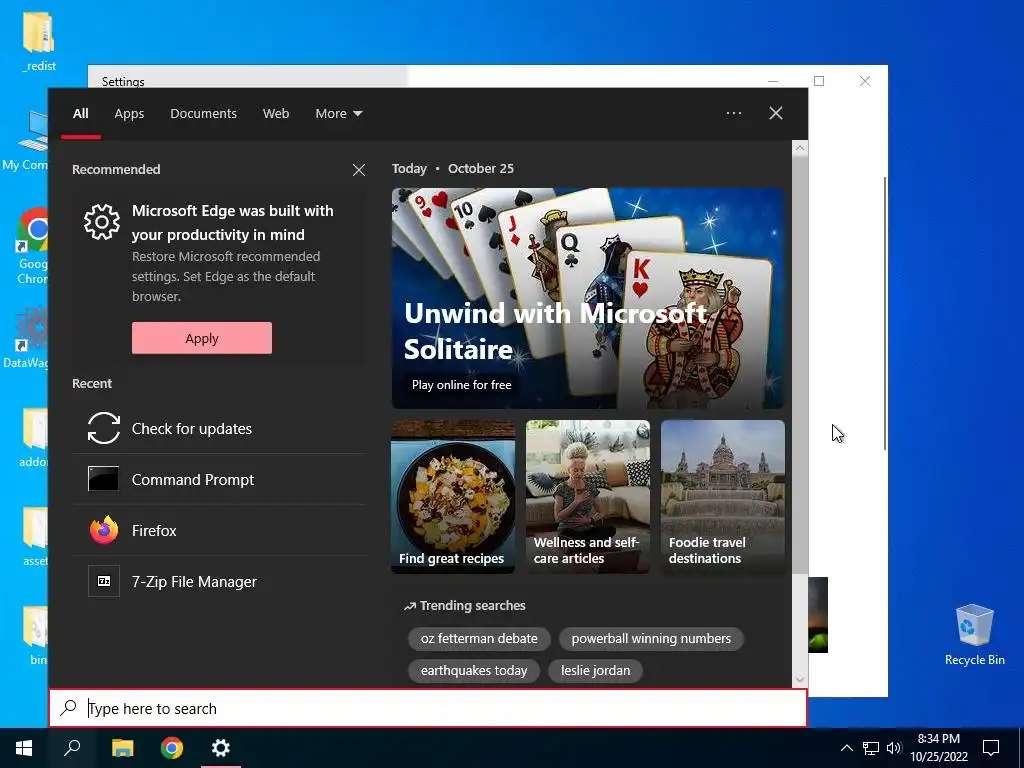Close the Settings window
1024x768 pixels.
point(865,81)
